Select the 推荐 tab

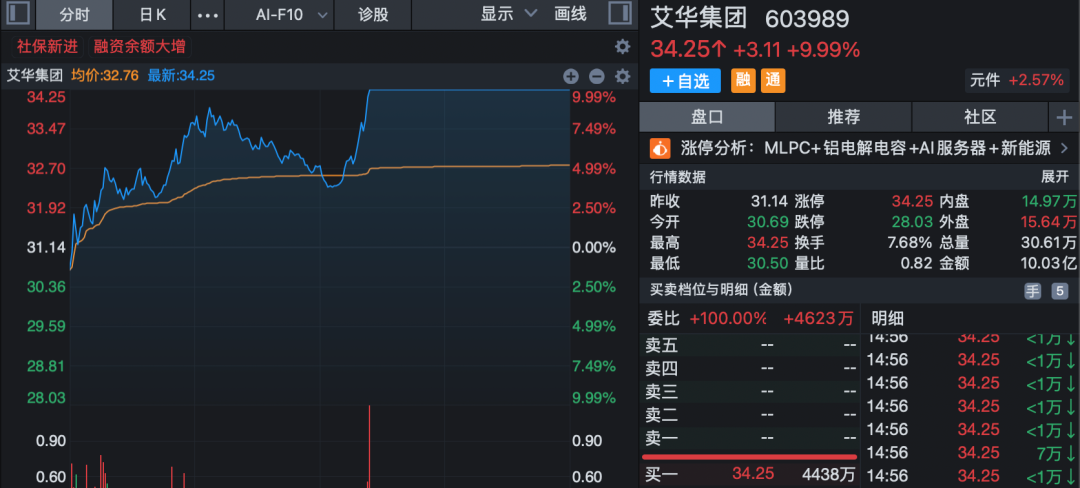pos(843,117)
